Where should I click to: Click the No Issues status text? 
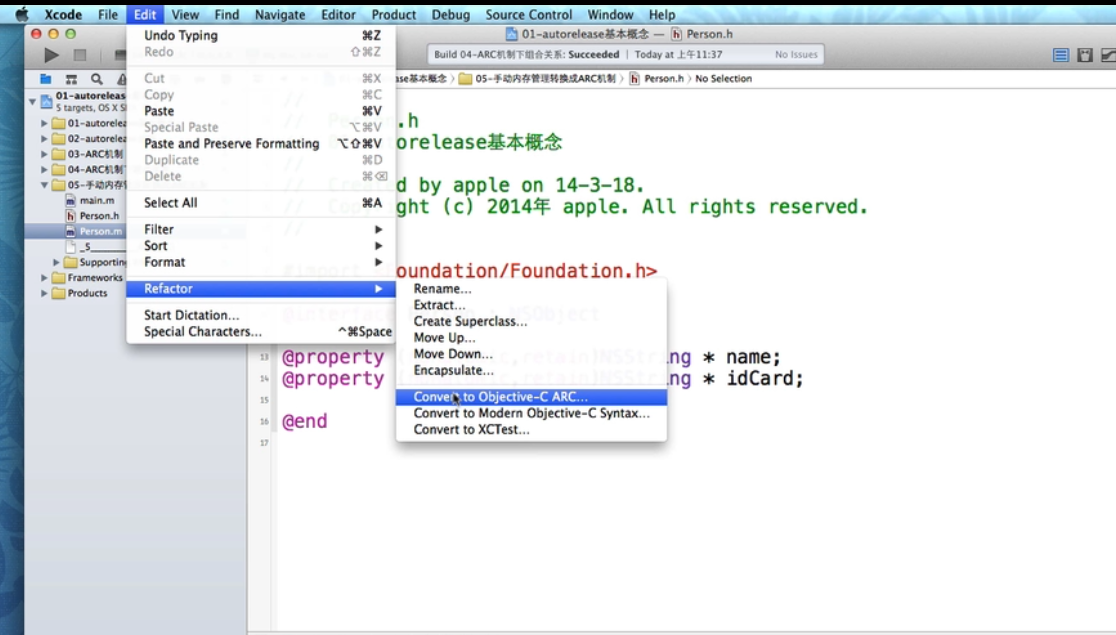(x=796, y=55)
